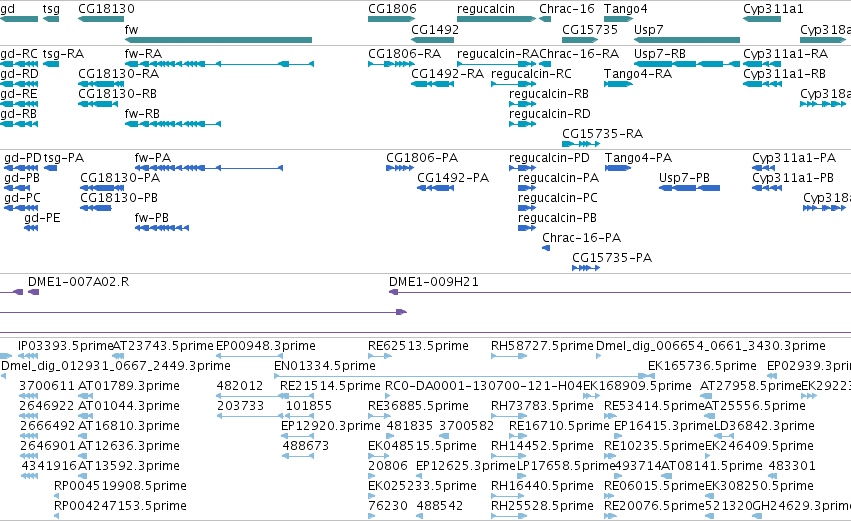Select the 'RE21514.5prime' EST label
This screenshot has width=851, height=521.
pos(330,386)
